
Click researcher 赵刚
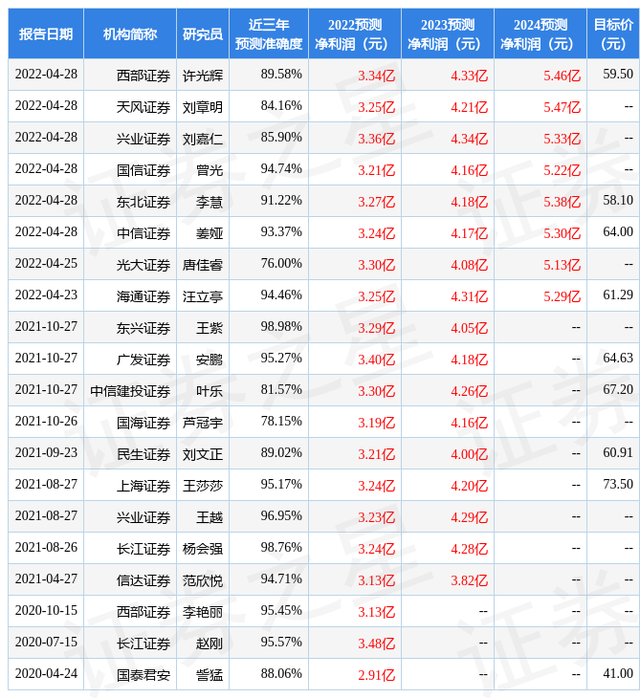209,644
